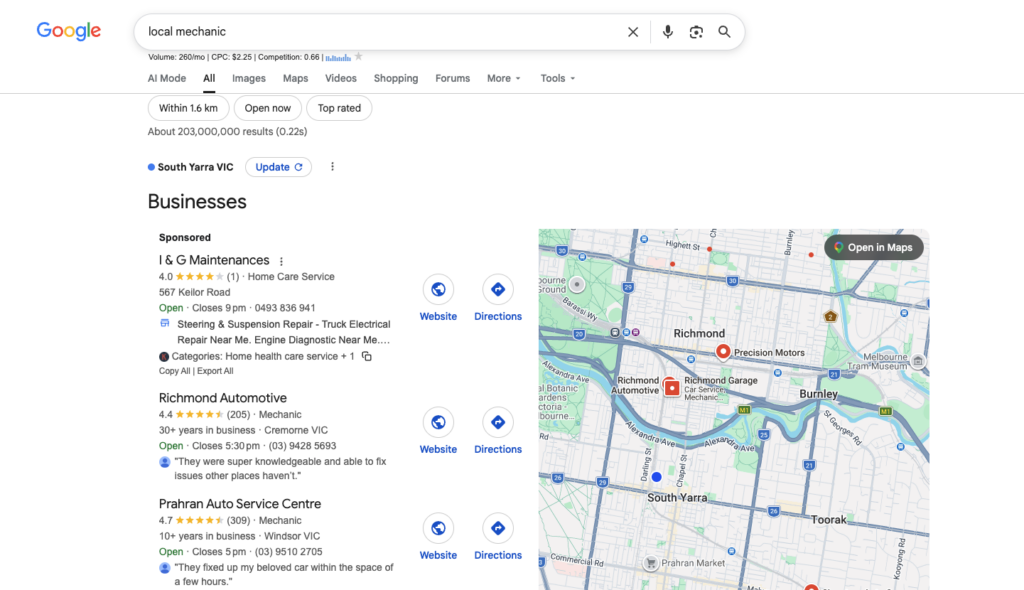Start voice search with microphone icon
Viewport: 1024px width, 590px height.
(x=667, y=32)
